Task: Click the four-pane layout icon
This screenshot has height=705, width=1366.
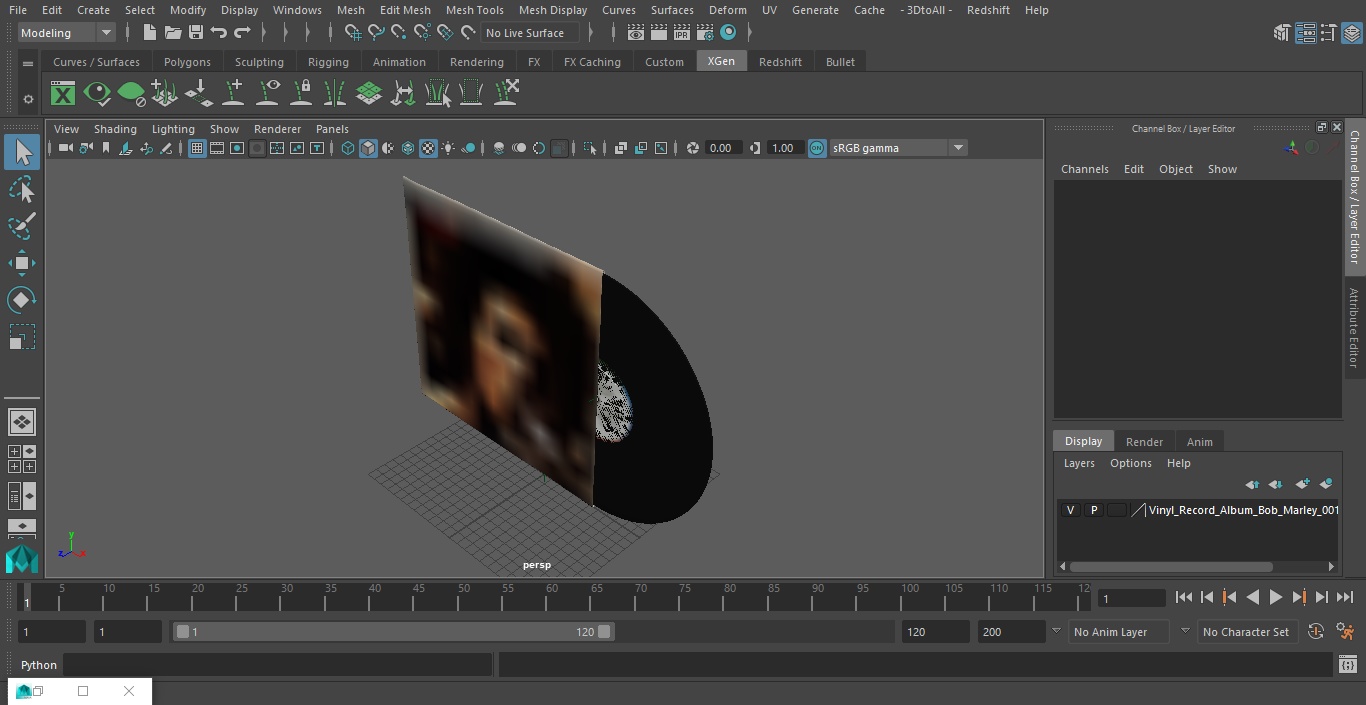Action: click(x=22, y=459)
